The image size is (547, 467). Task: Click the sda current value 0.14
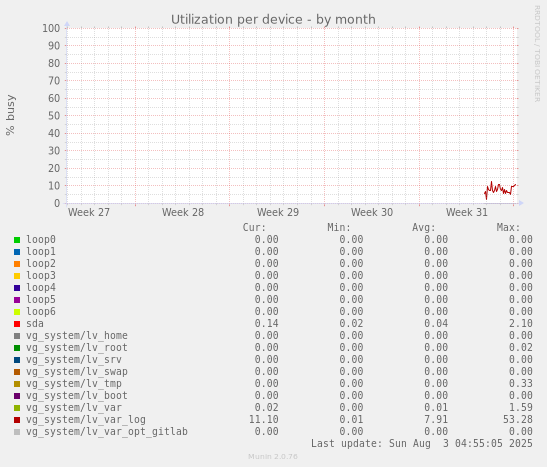pos(267,324)
